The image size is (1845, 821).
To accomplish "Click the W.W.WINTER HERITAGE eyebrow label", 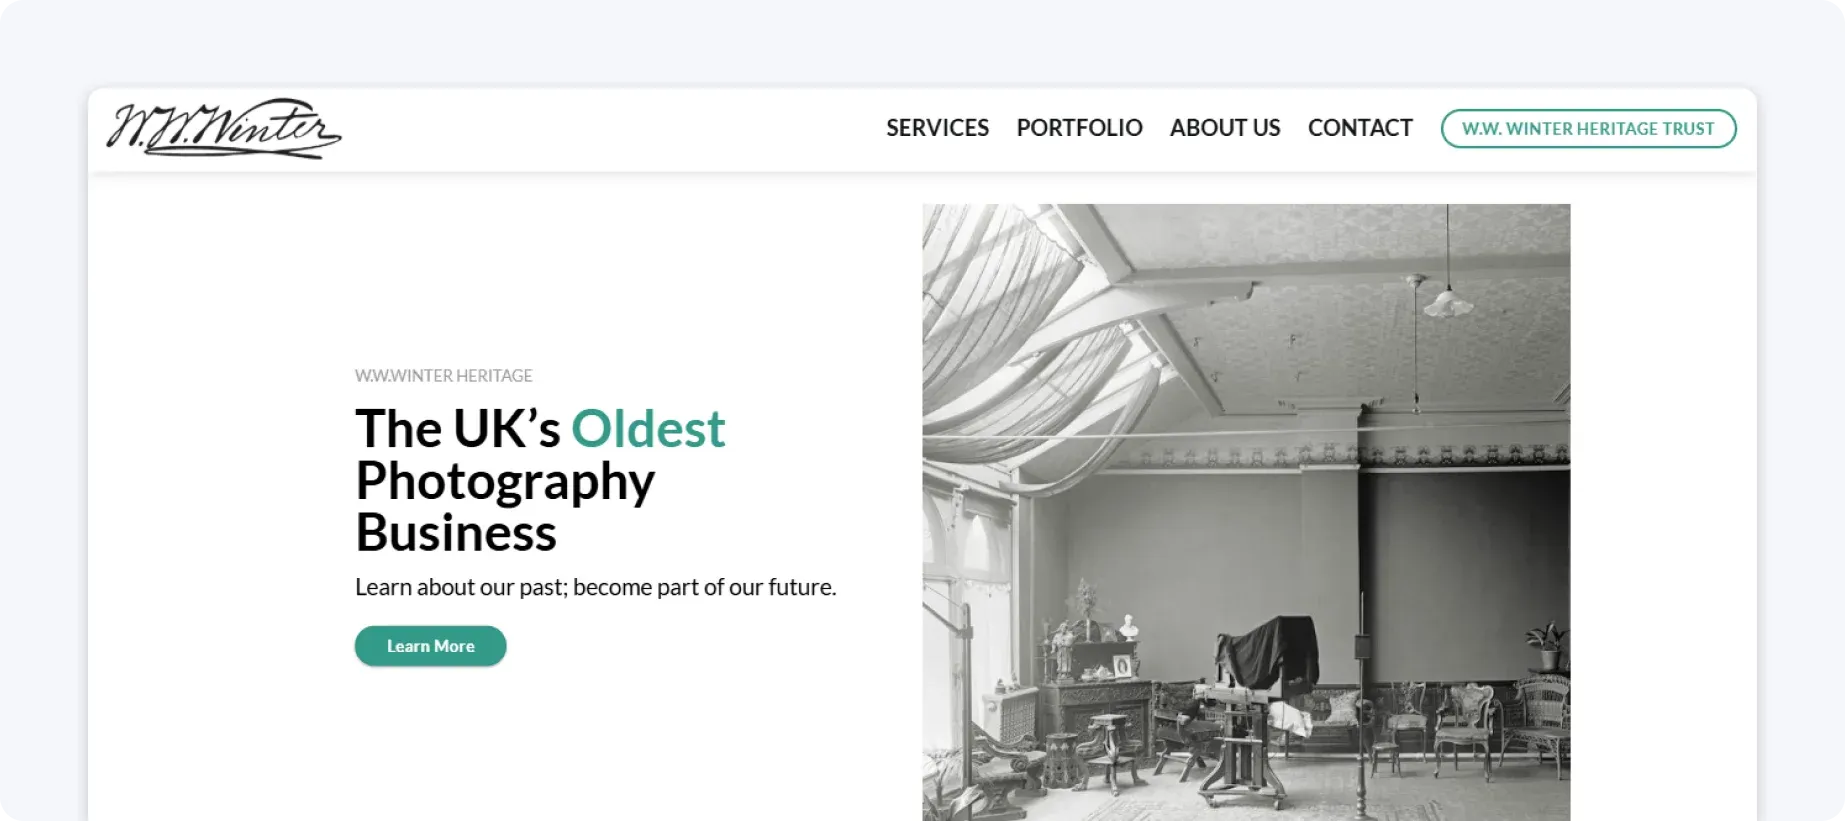I will click(x=444, y=376).
